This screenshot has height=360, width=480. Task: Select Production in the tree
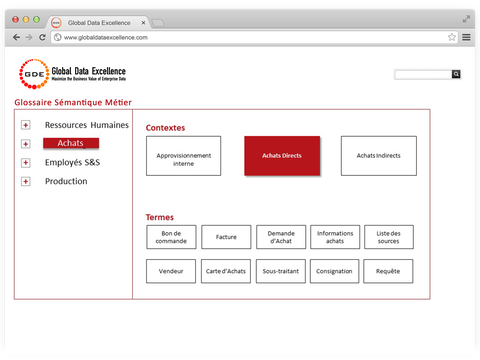pyautogui.click(x=66, y=181)
